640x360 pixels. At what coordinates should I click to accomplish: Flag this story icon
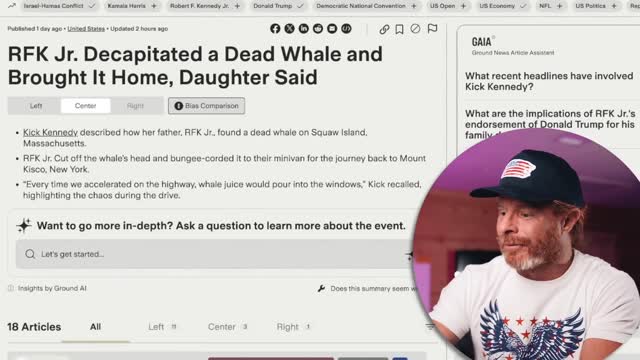pyautogui.click(x=432, y=29)
